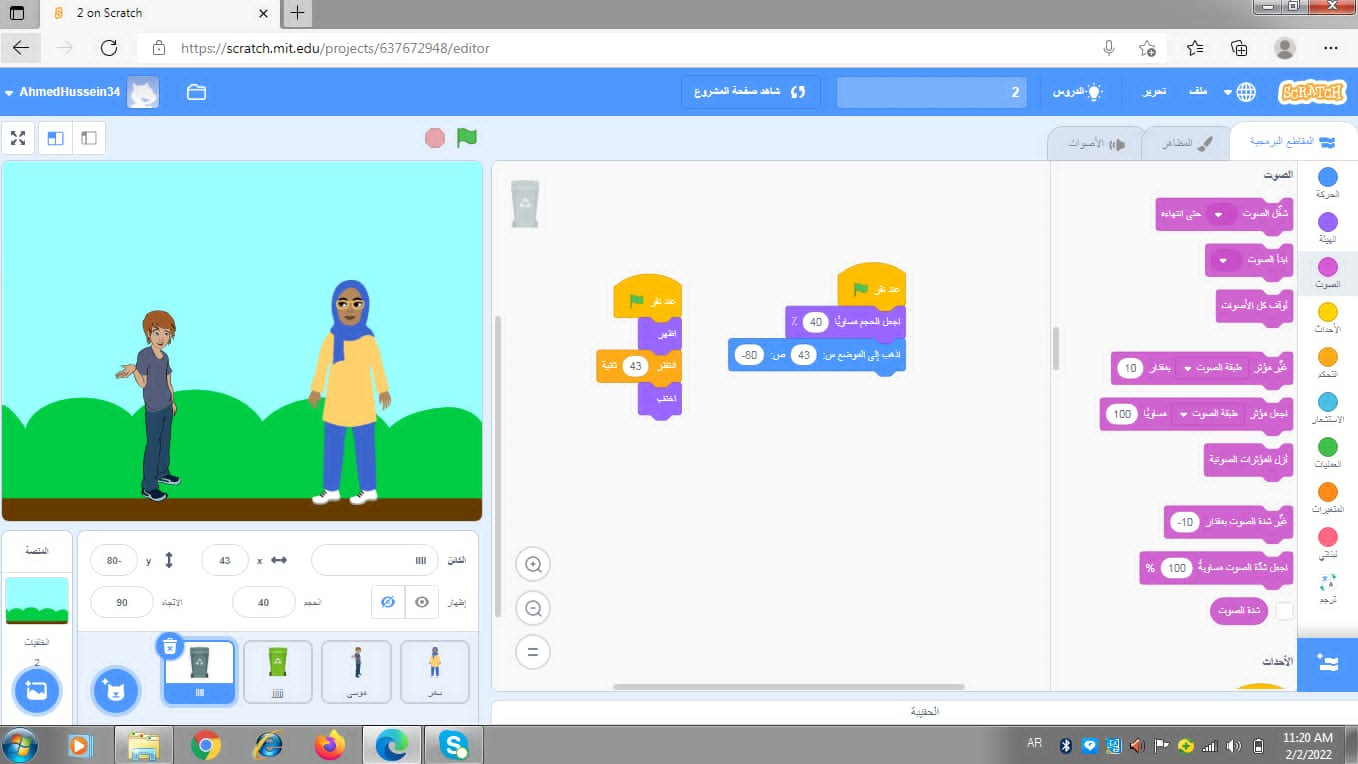Open Edge favorites star icon
The width and height of the screenshot is (1358, 764).
click(x=1195, y=48)
